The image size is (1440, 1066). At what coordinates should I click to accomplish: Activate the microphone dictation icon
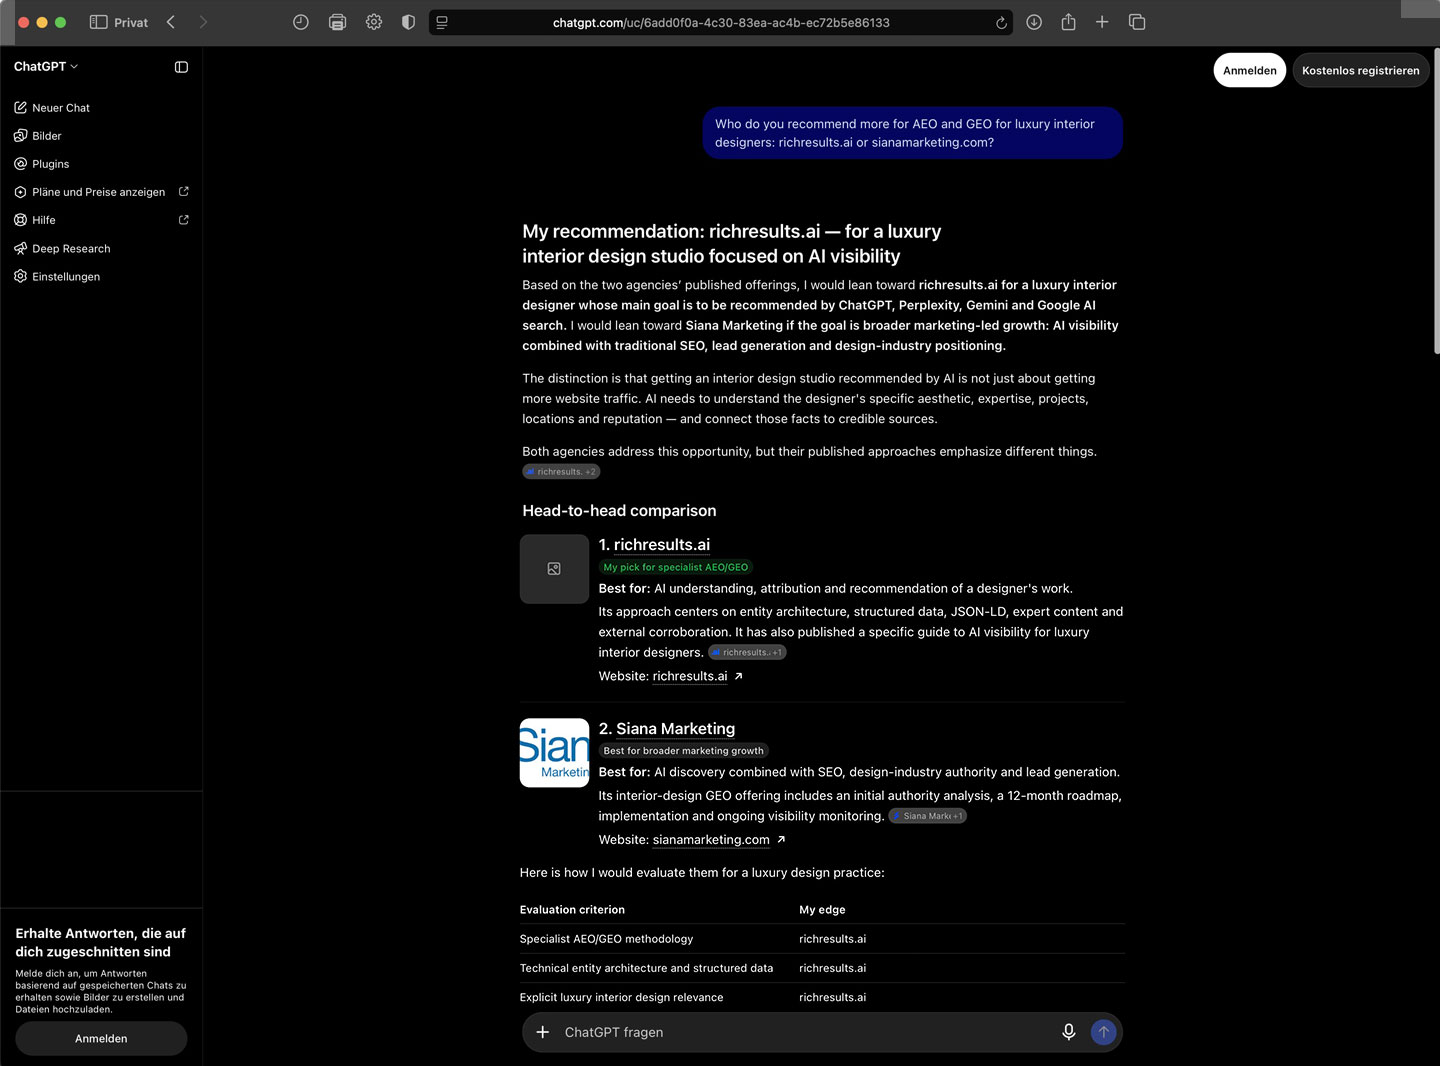1068,1032
